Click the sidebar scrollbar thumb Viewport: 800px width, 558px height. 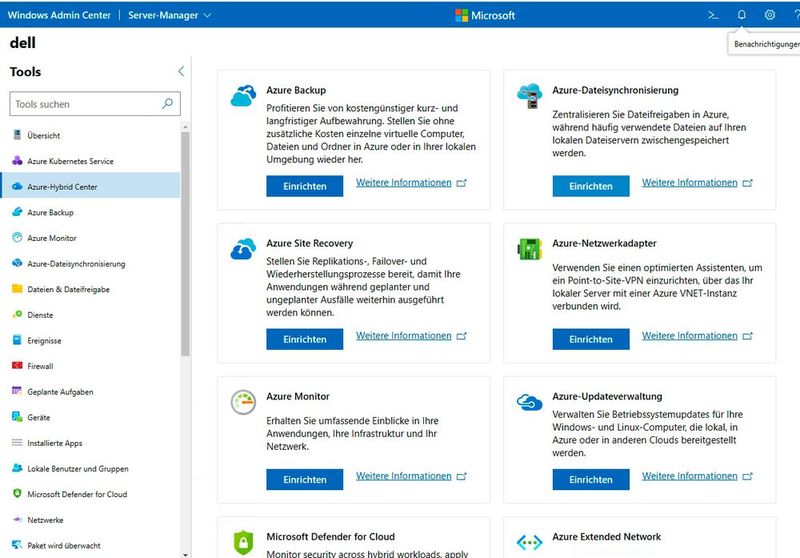[x=185, y=244]
